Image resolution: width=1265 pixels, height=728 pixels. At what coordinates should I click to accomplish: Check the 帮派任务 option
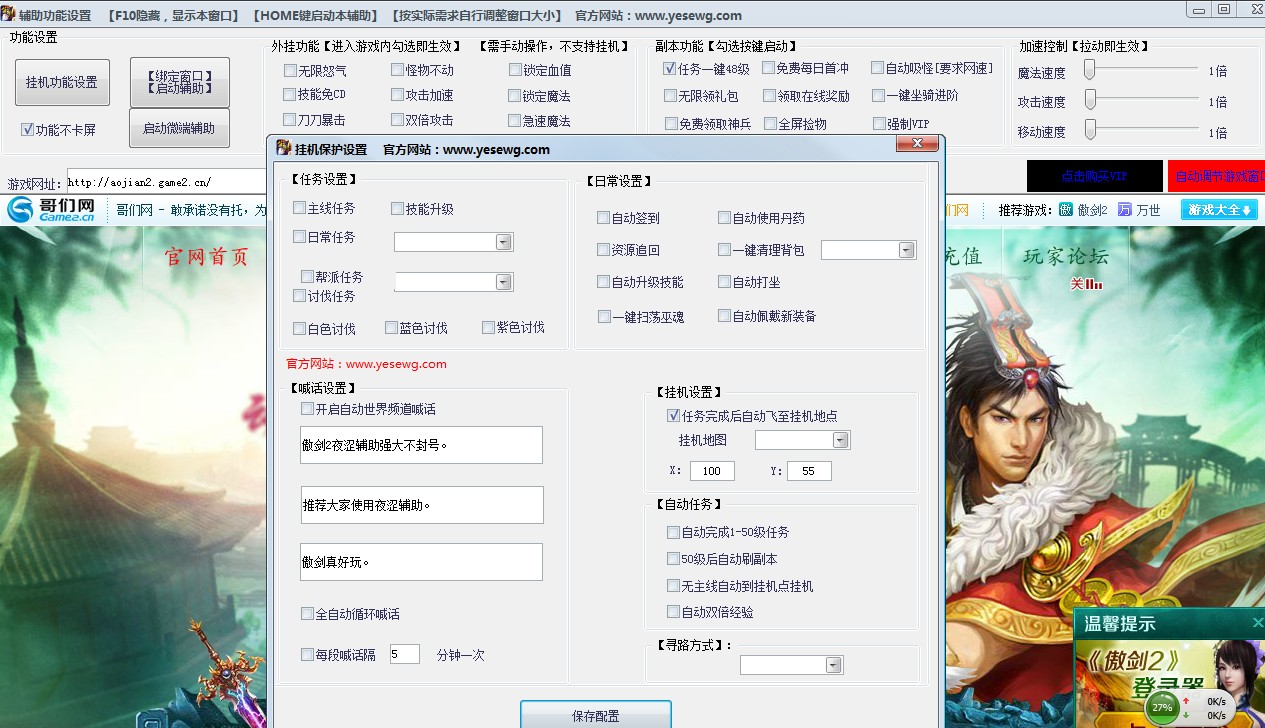(x=307, y=276)
